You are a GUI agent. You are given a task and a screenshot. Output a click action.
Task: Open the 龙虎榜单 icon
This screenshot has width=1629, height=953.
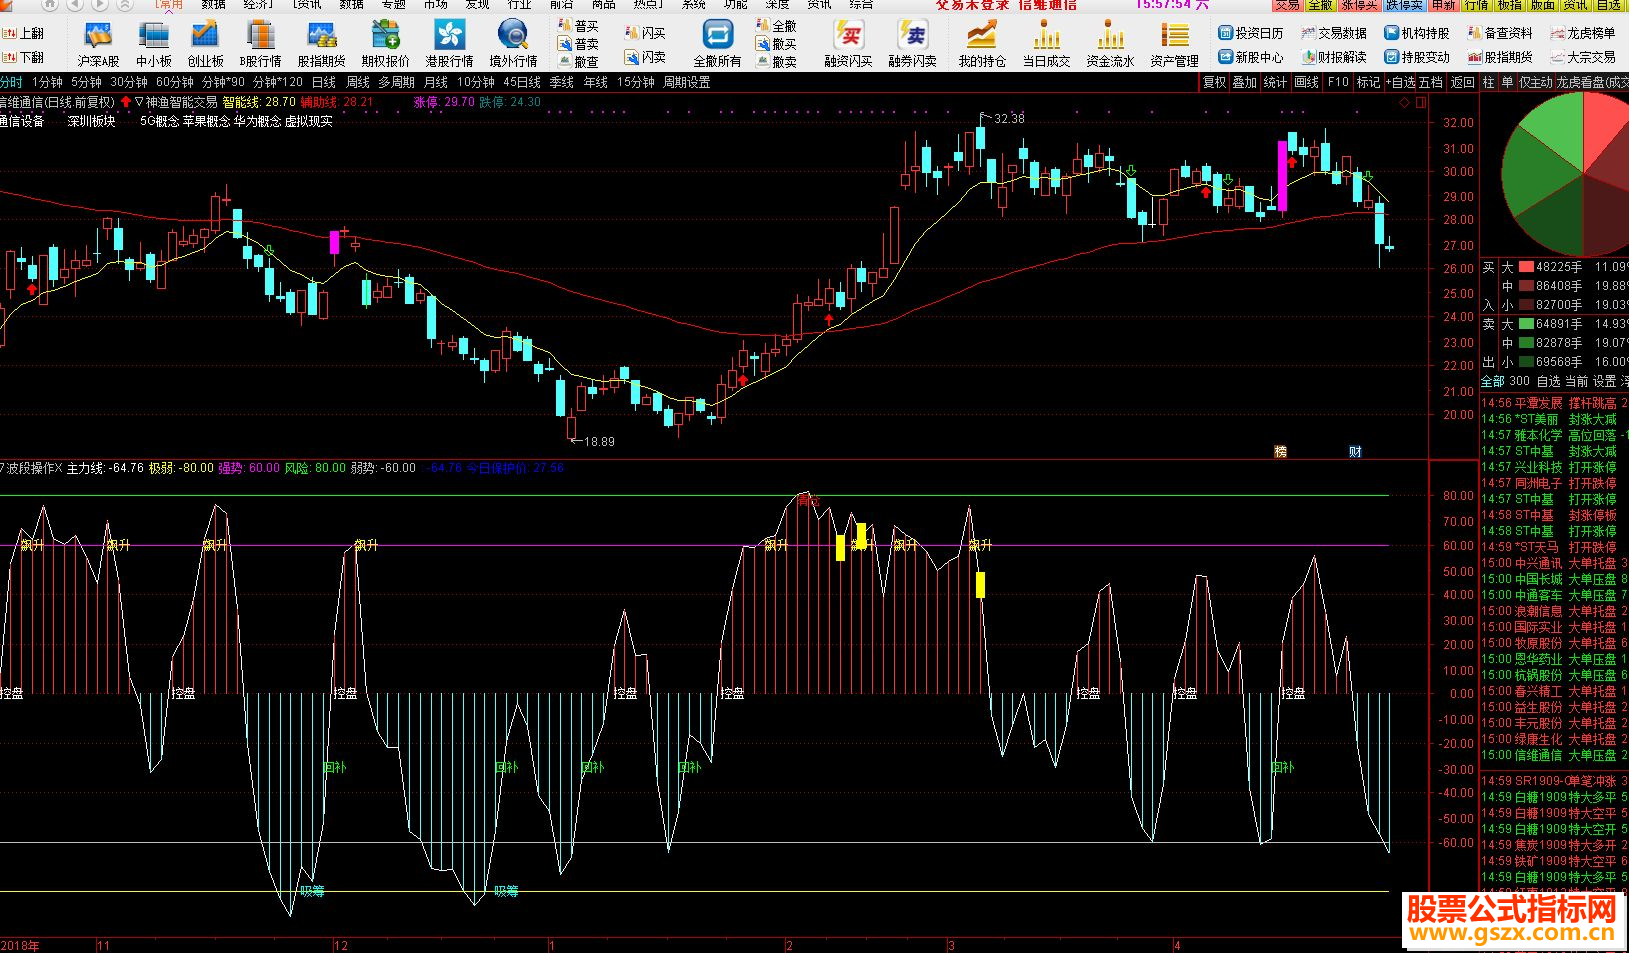tap(1583, 33)
